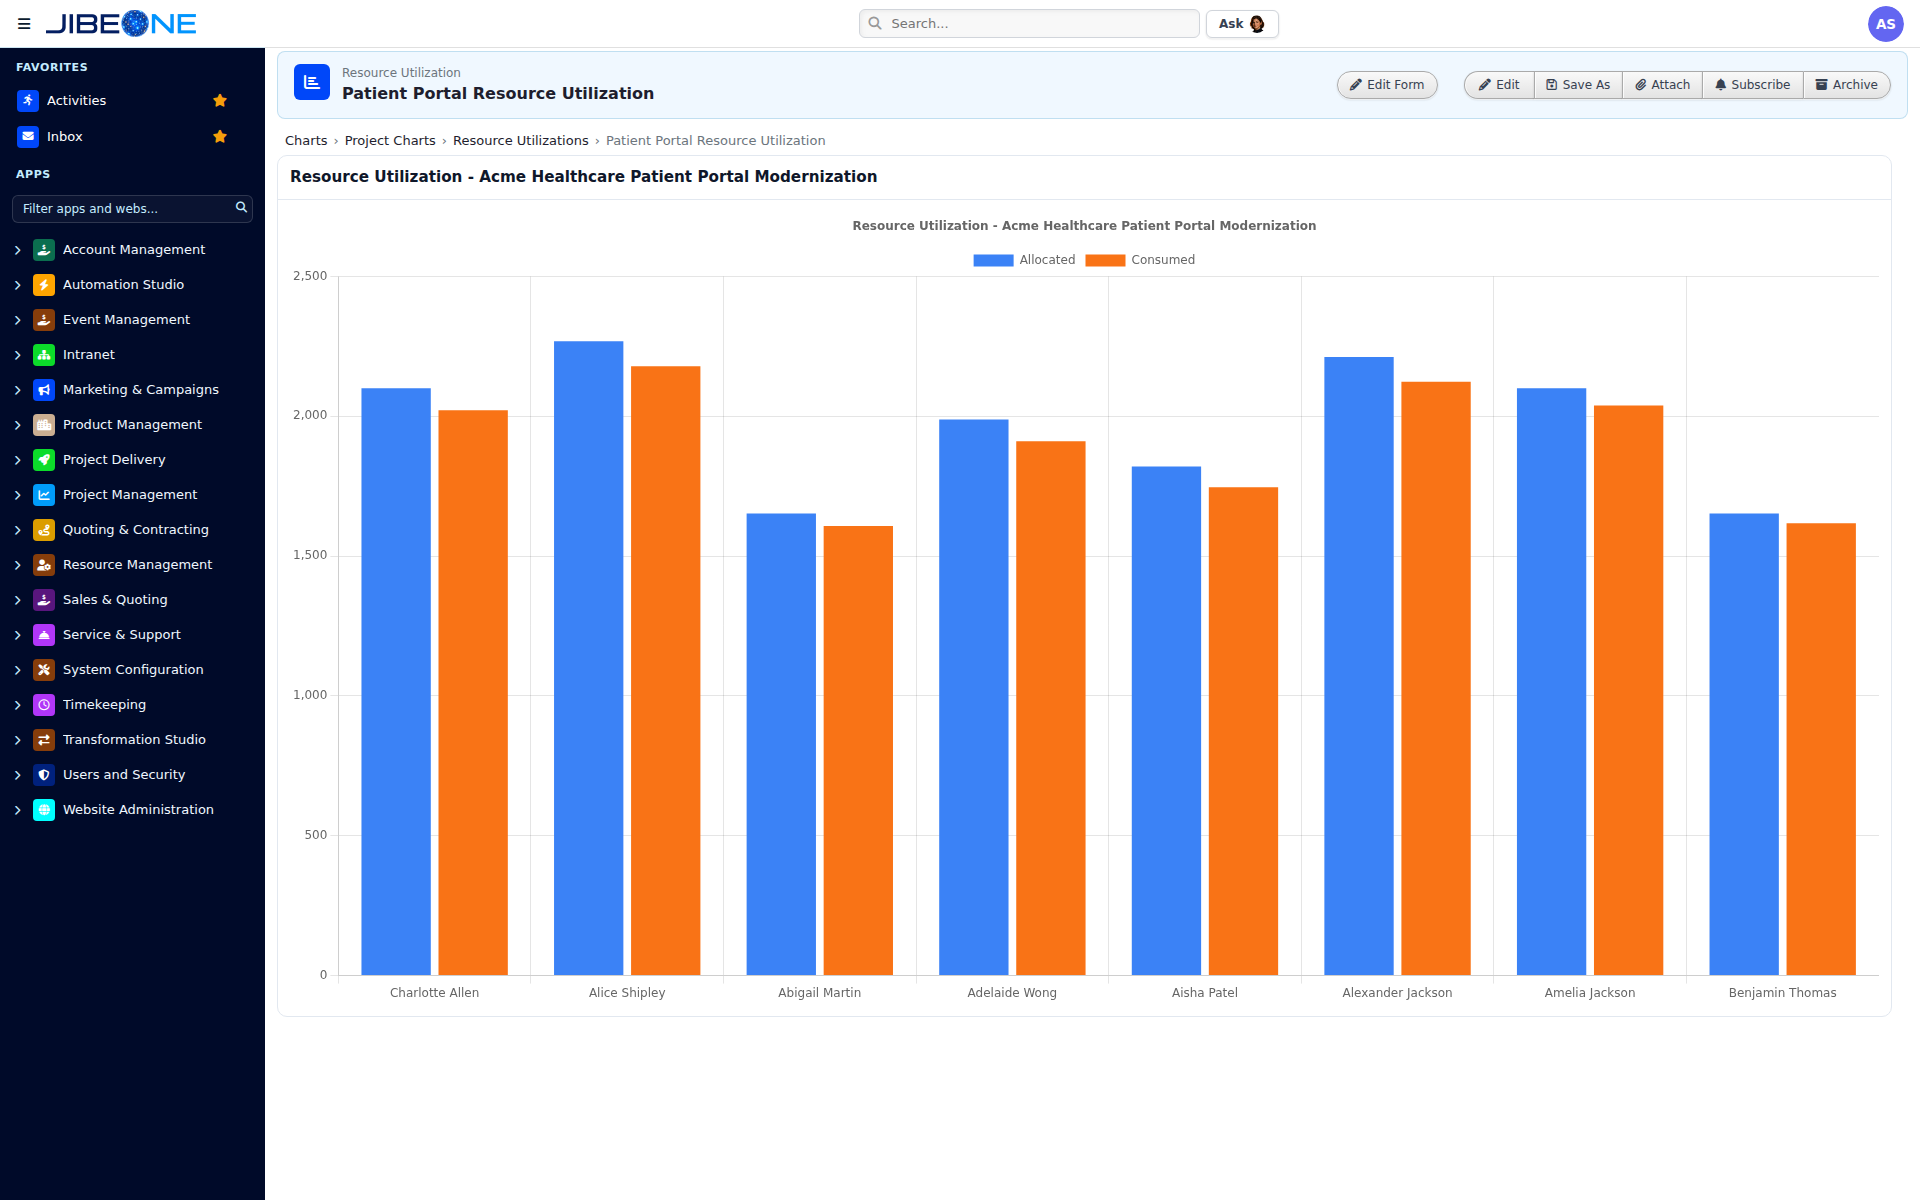
Task: Toggle the Inbox favorite star
Action: (x=220, y=137)
